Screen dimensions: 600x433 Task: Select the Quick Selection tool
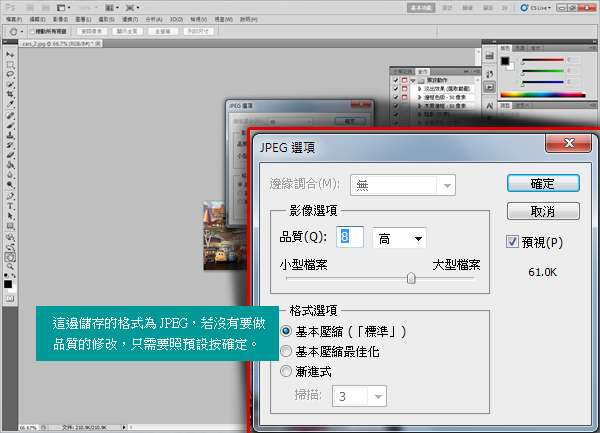tap(10, 85)
